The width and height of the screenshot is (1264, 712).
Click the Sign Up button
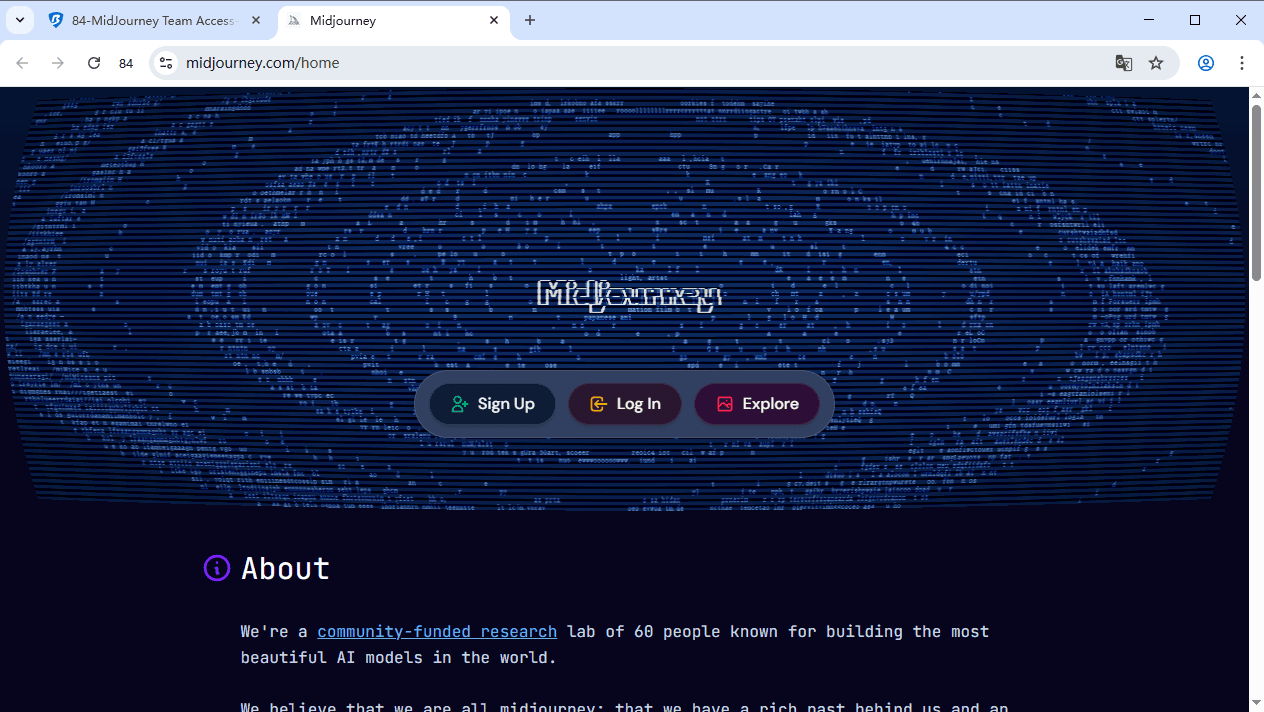point(492,404)
